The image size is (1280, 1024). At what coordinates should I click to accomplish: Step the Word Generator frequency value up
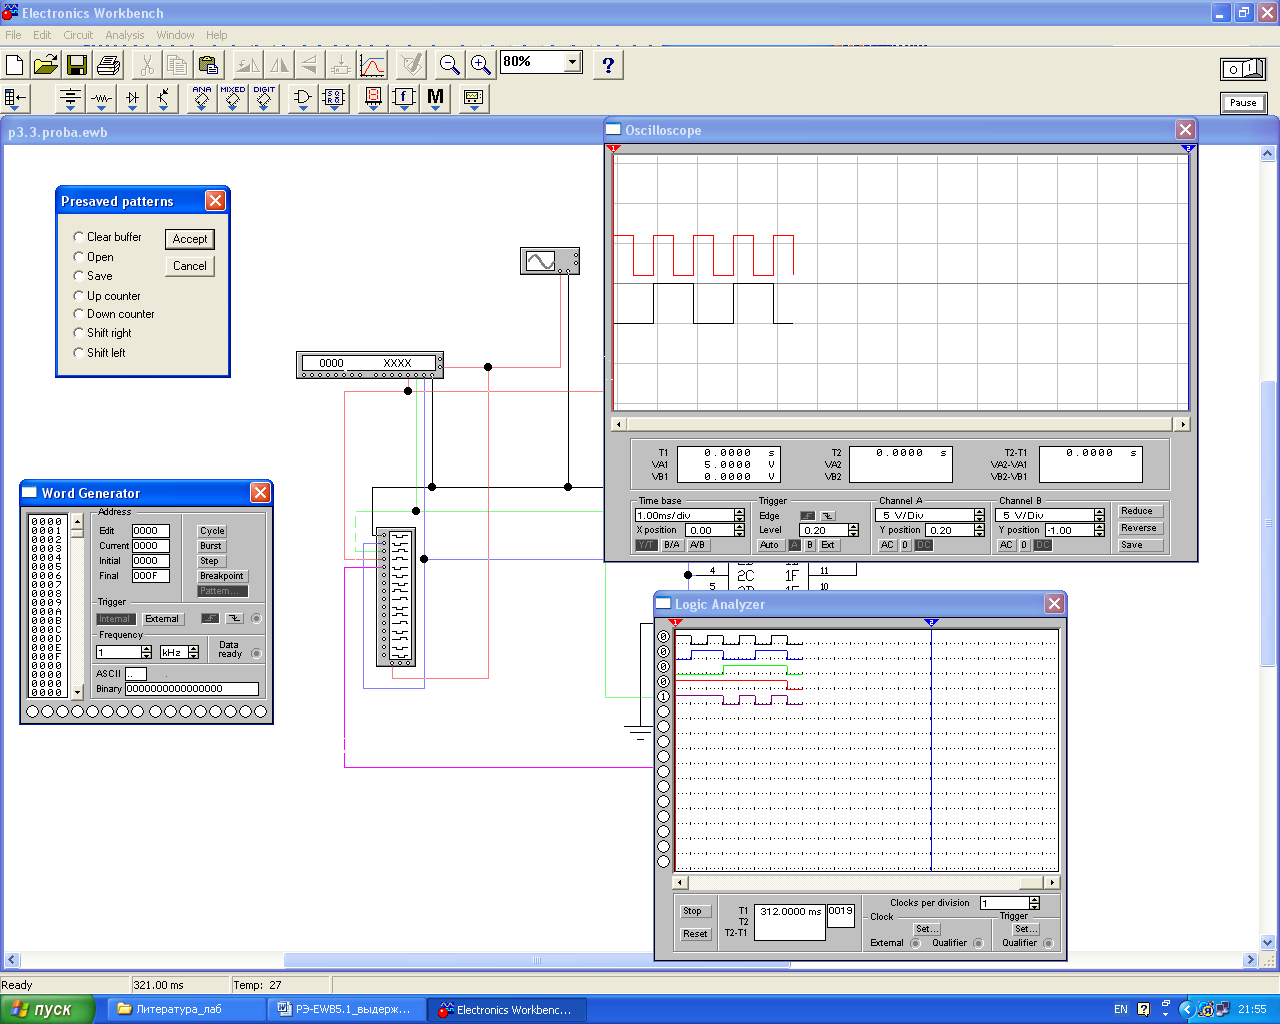(147, 649)
